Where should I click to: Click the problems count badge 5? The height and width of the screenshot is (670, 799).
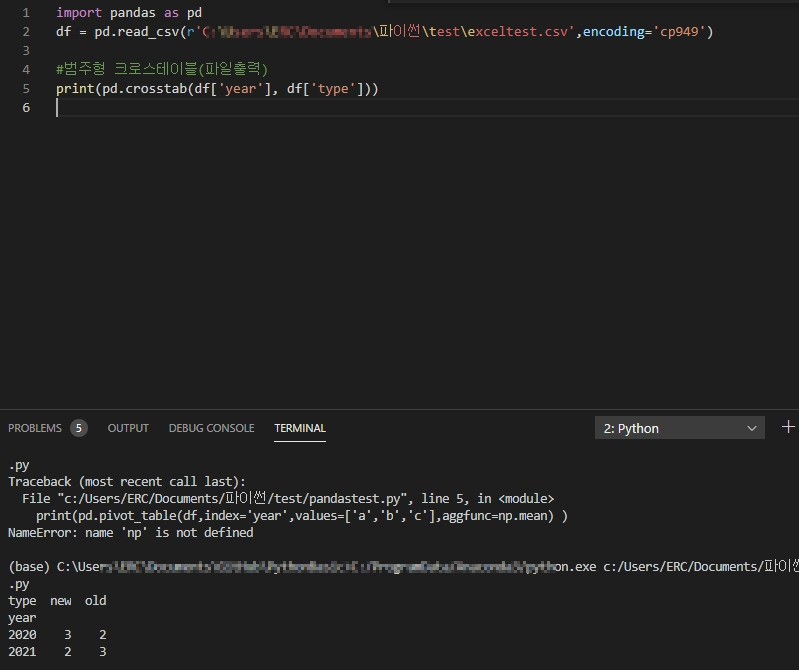(78, 428)
